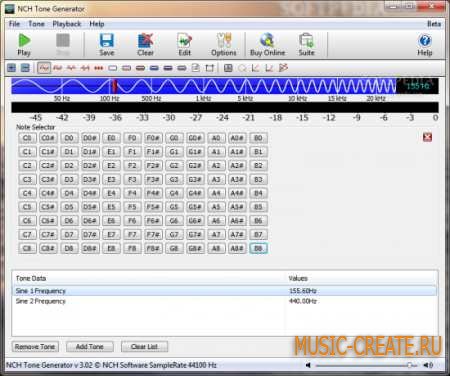This screenshot has width=450, height=376.
Task: Select the red dotted impulse waveform icon
Action: click(99, 68)
